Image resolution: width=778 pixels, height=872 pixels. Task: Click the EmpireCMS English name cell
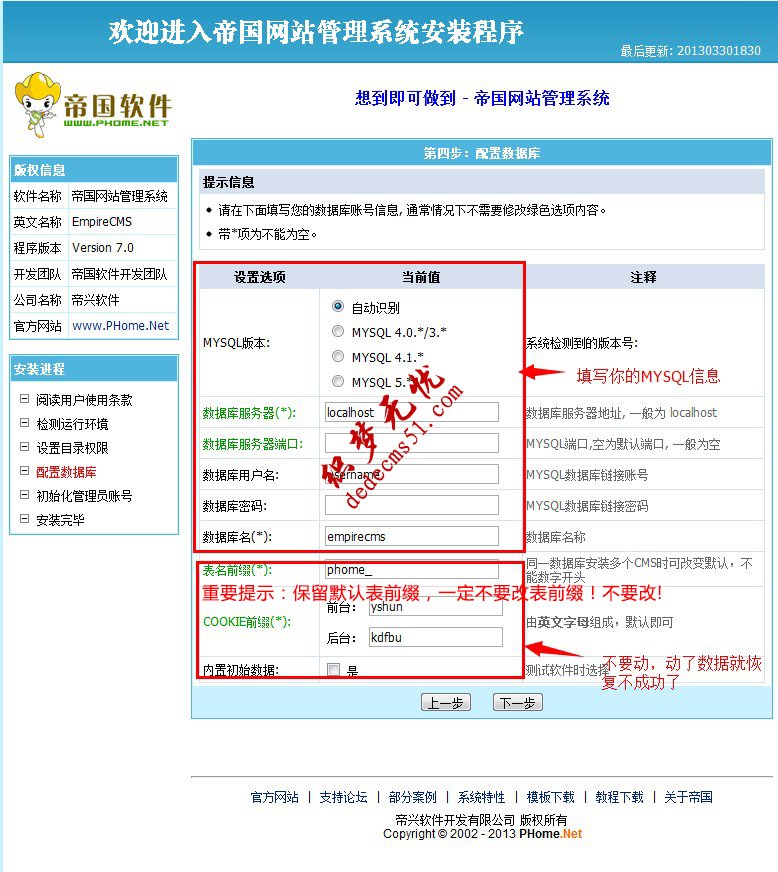click(x=123, y=221)
